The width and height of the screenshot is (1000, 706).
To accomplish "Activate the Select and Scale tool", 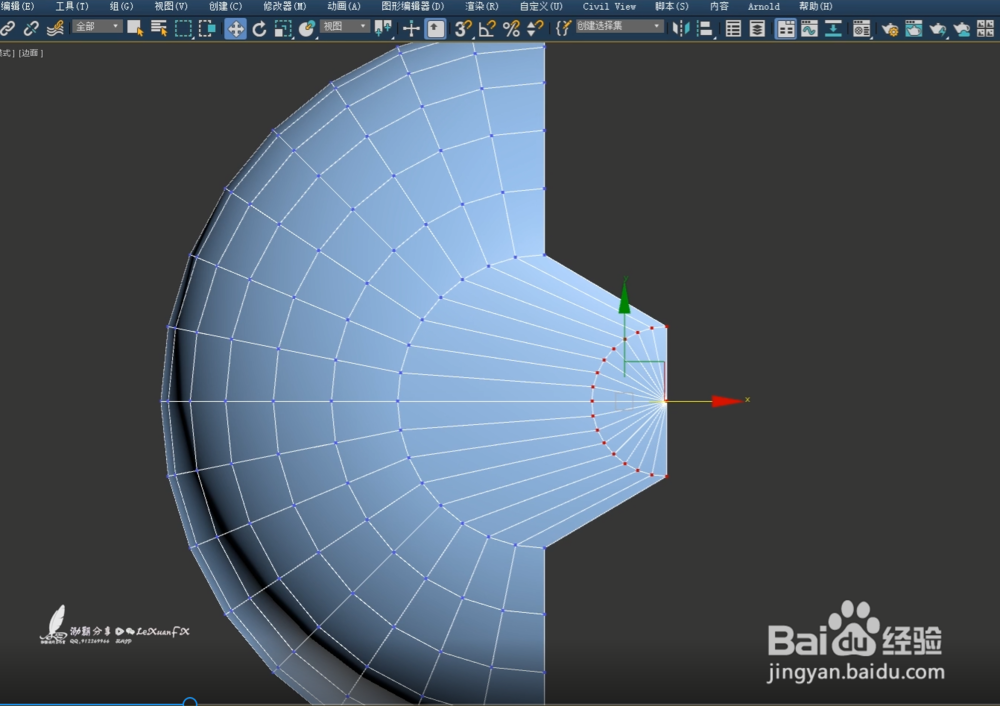I will (x=283, y=28).
